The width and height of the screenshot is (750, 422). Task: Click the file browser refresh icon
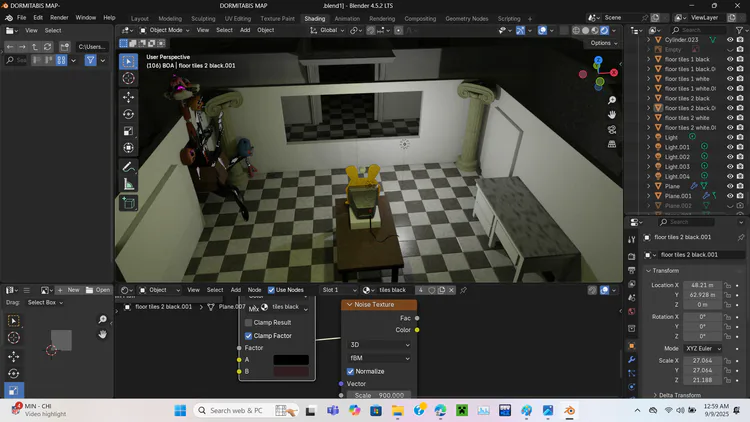47,46
